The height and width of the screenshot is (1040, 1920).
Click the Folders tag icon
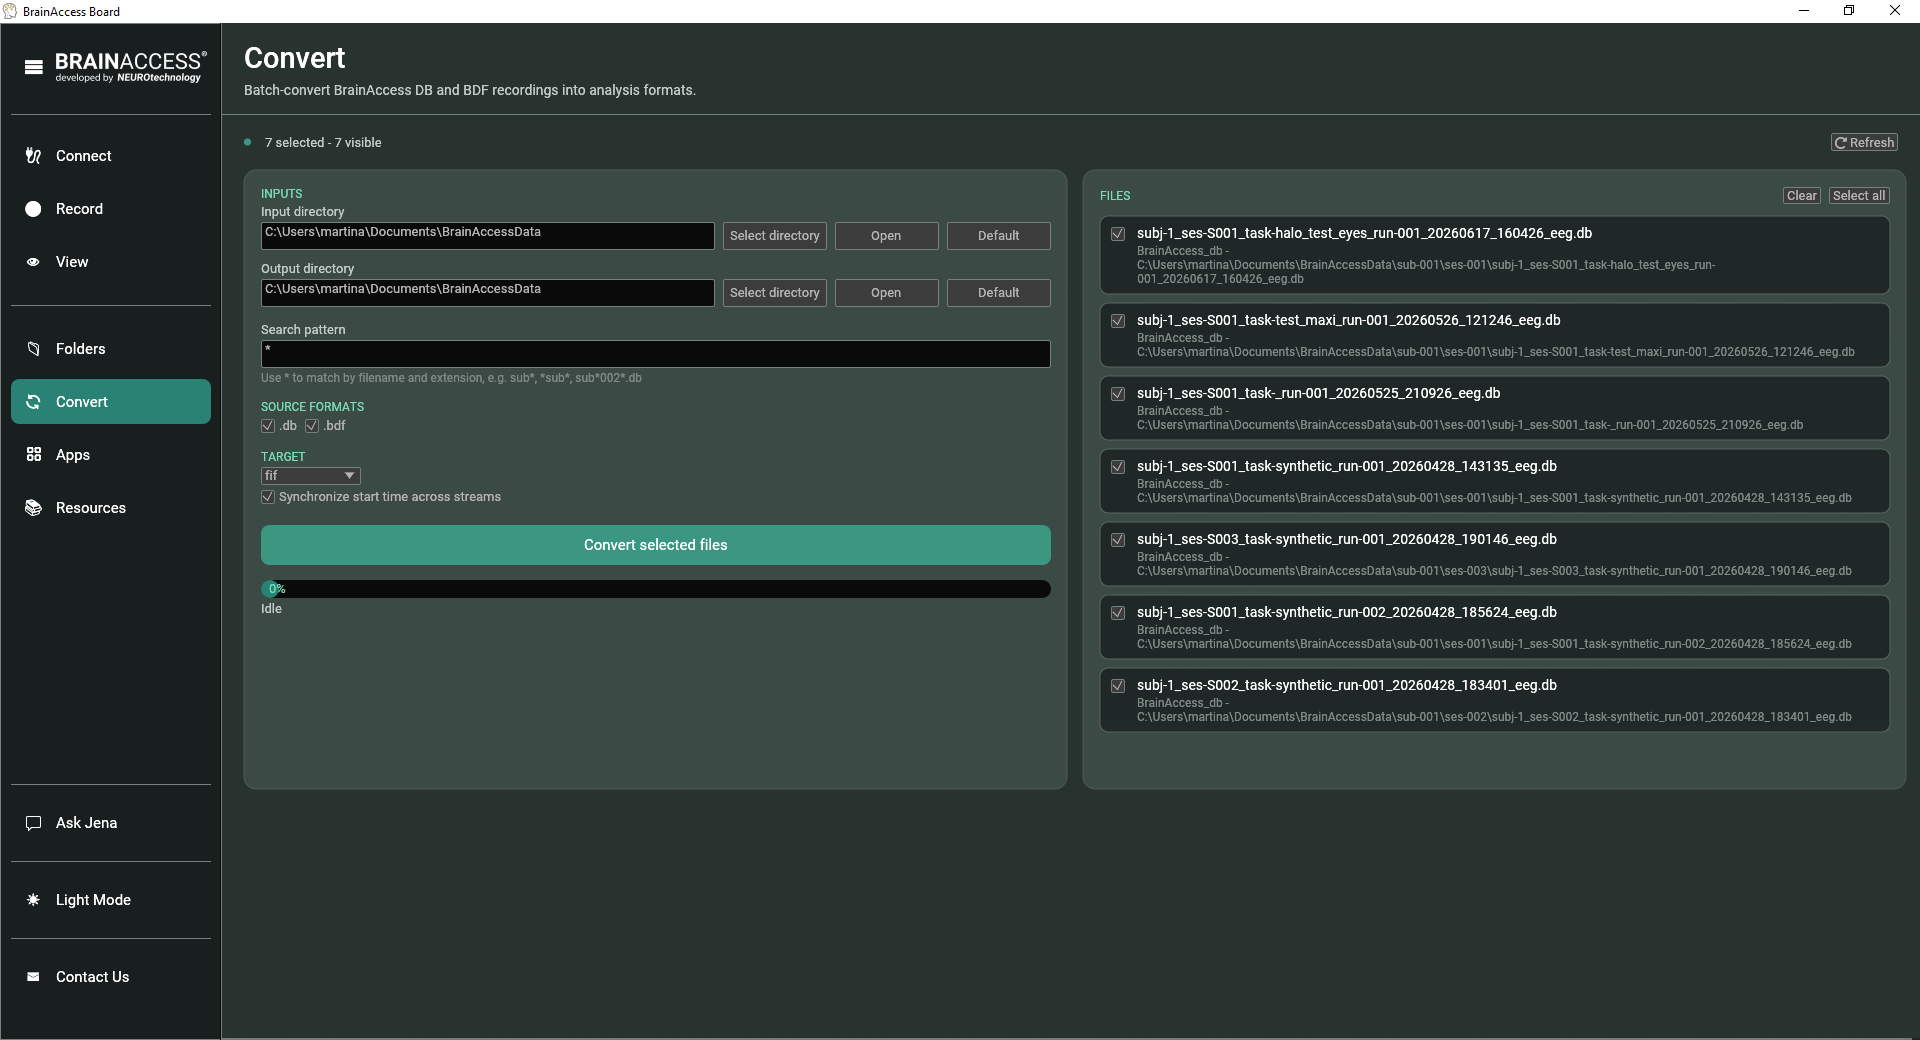(33, 349)
